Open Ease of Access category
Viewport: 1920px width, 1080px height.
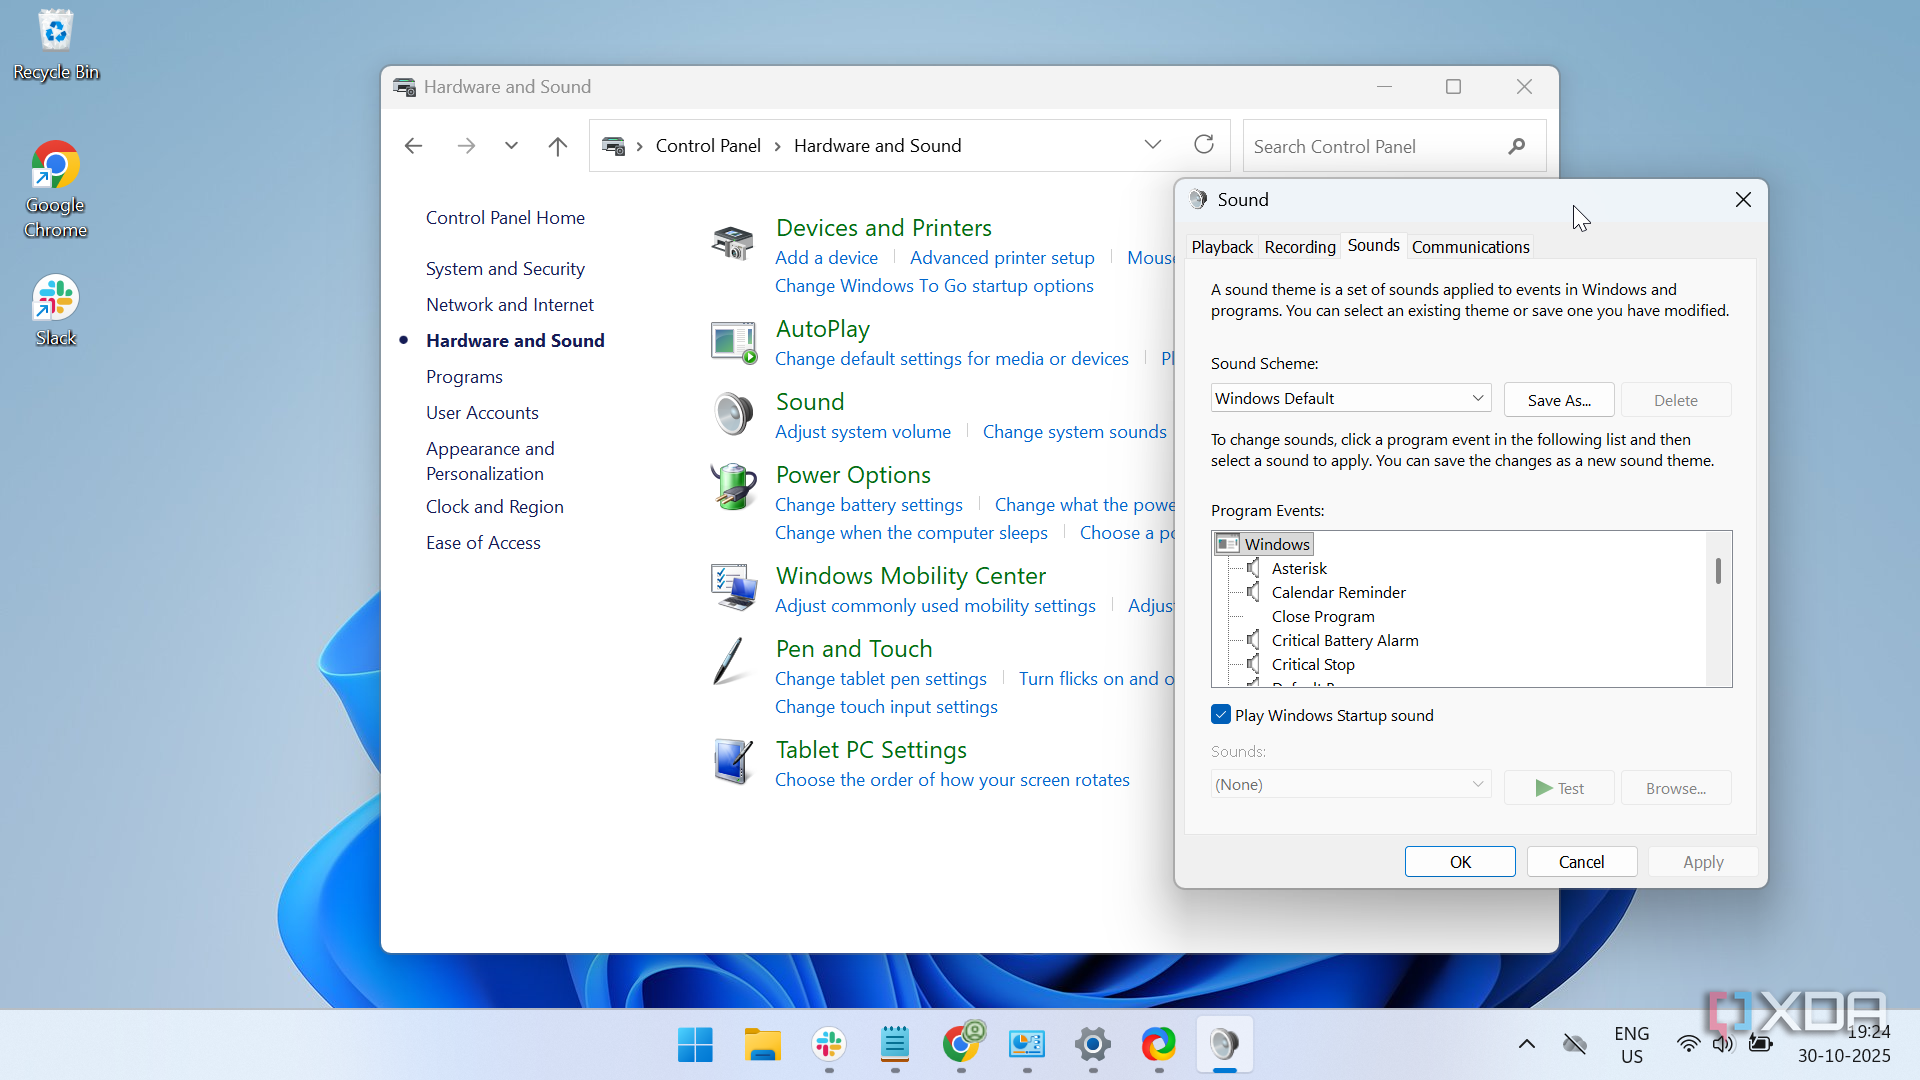pos(483,543)
